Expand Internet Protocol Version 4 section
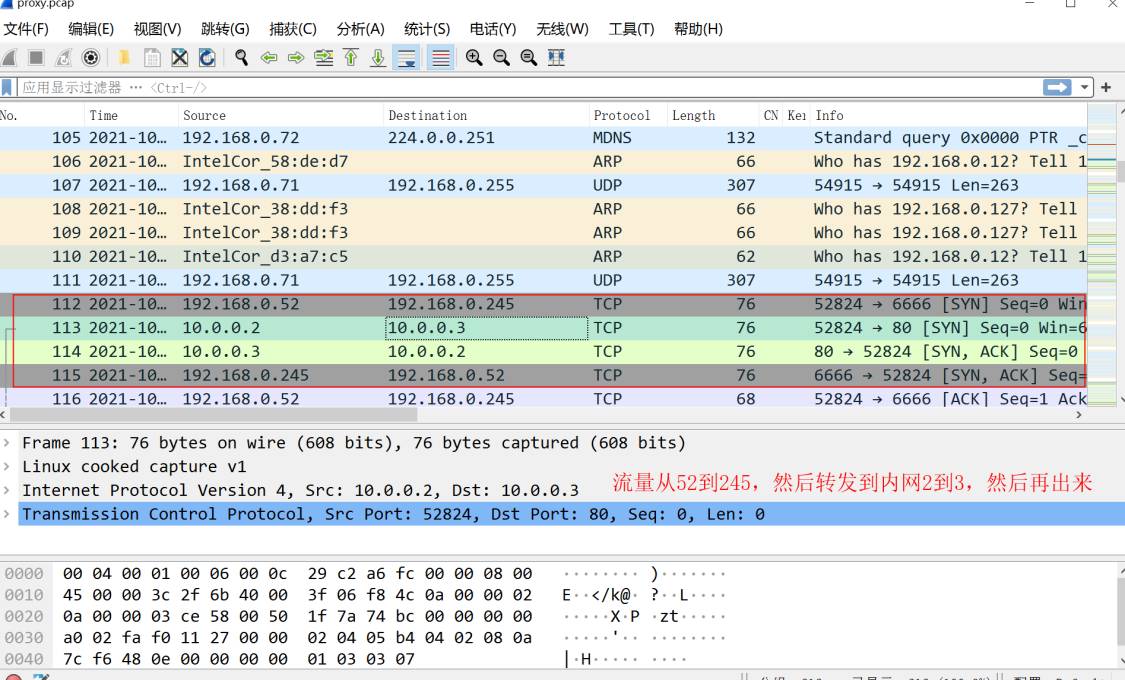 9,490
